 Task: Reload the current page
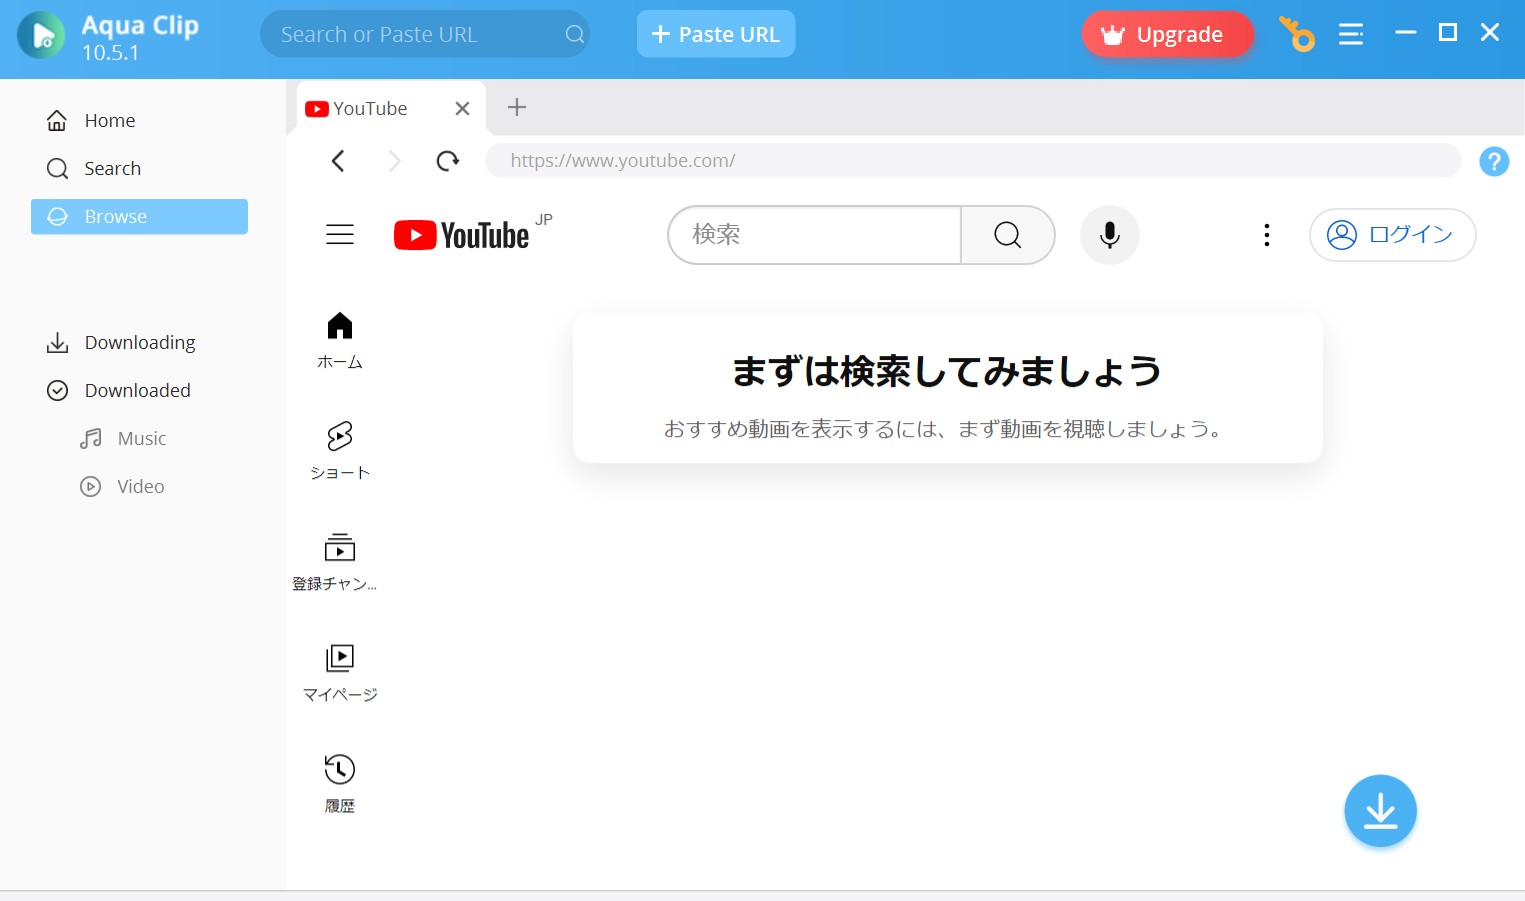(x=448, y=161)
